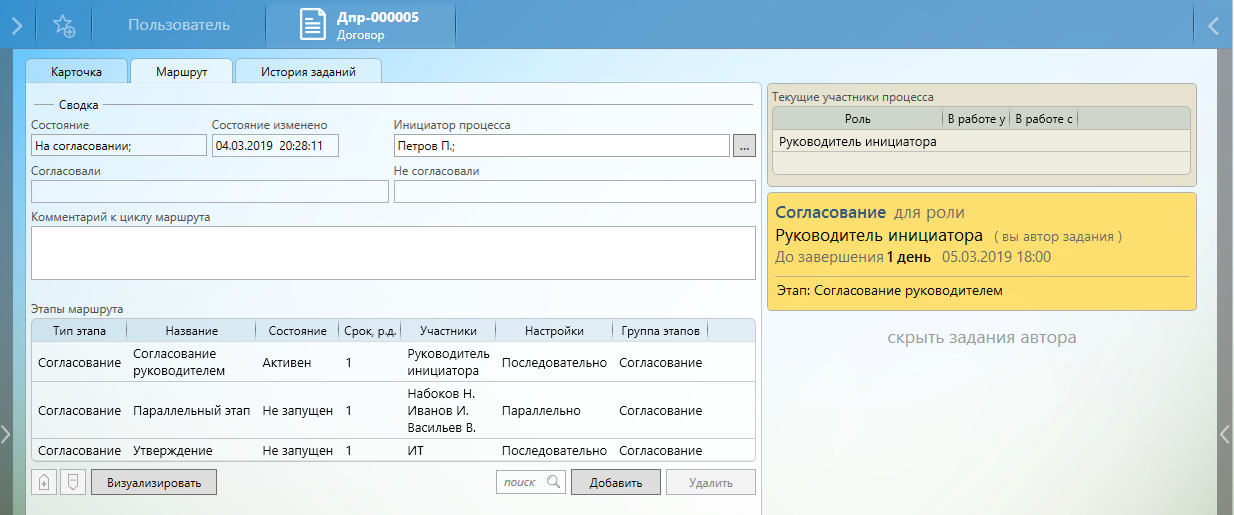Screen dimensions: 1234x515
Task: Move stage up with the plus arrow icon
Action: (x=43, y=482)
